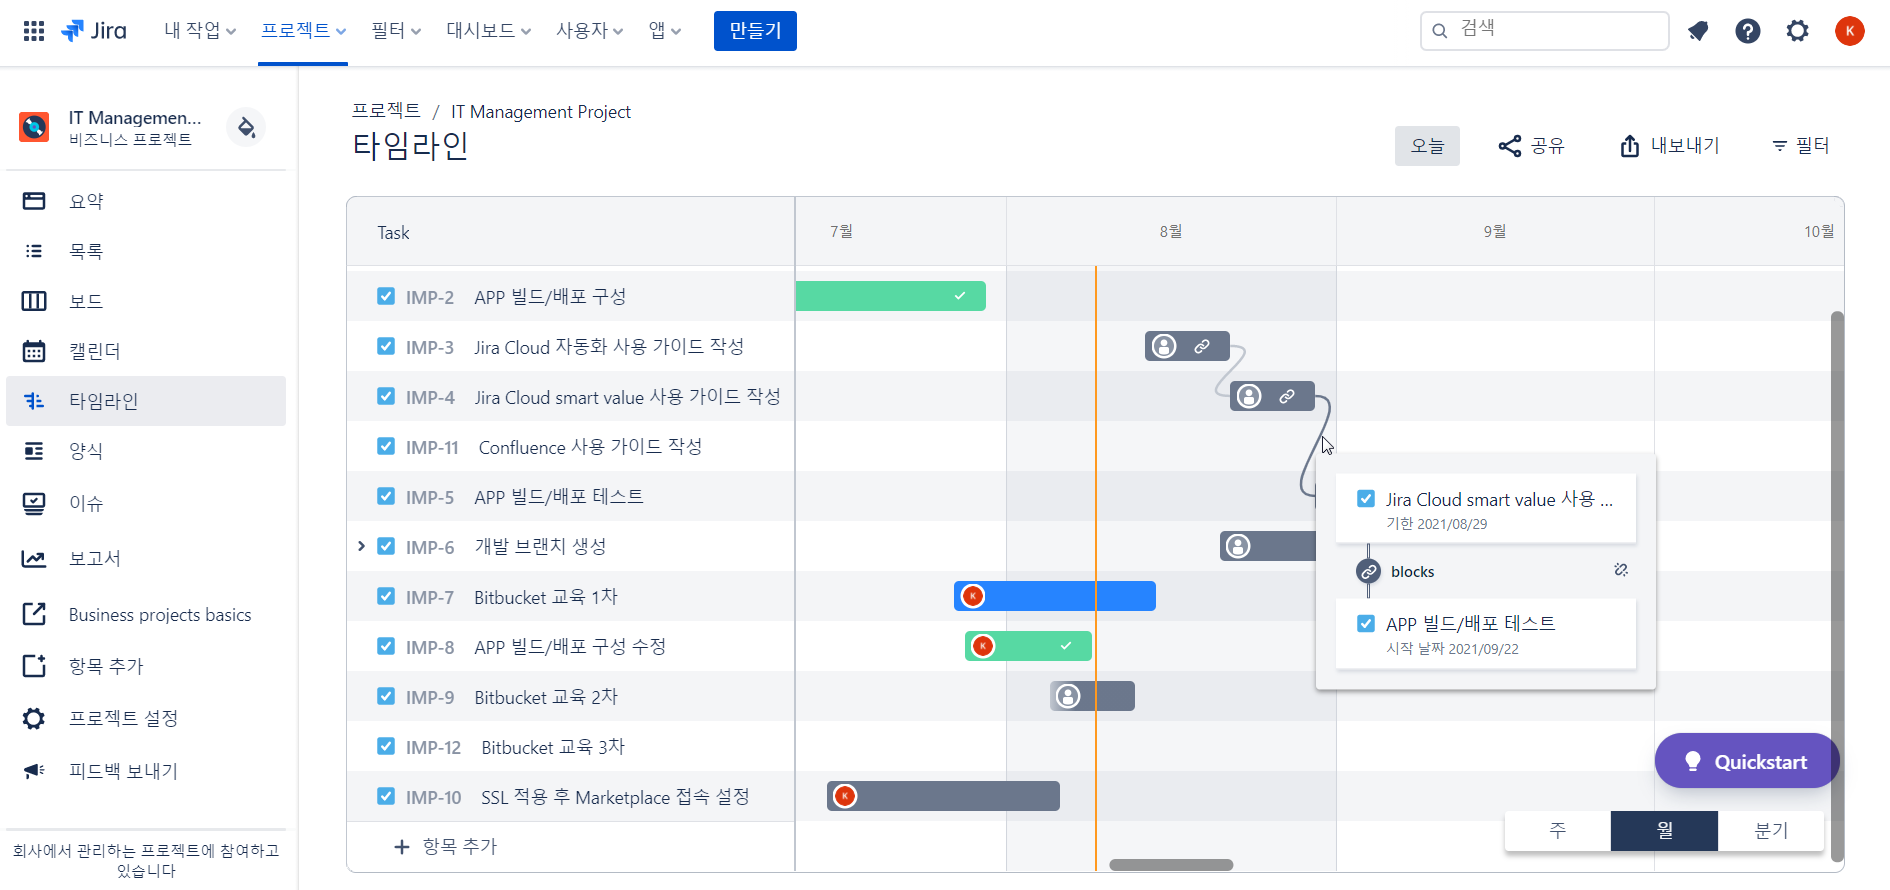Viewport: 1890px width, 890px height.
Task: Toggle the checkbox for IMP-2
Action: pos(386,296)
